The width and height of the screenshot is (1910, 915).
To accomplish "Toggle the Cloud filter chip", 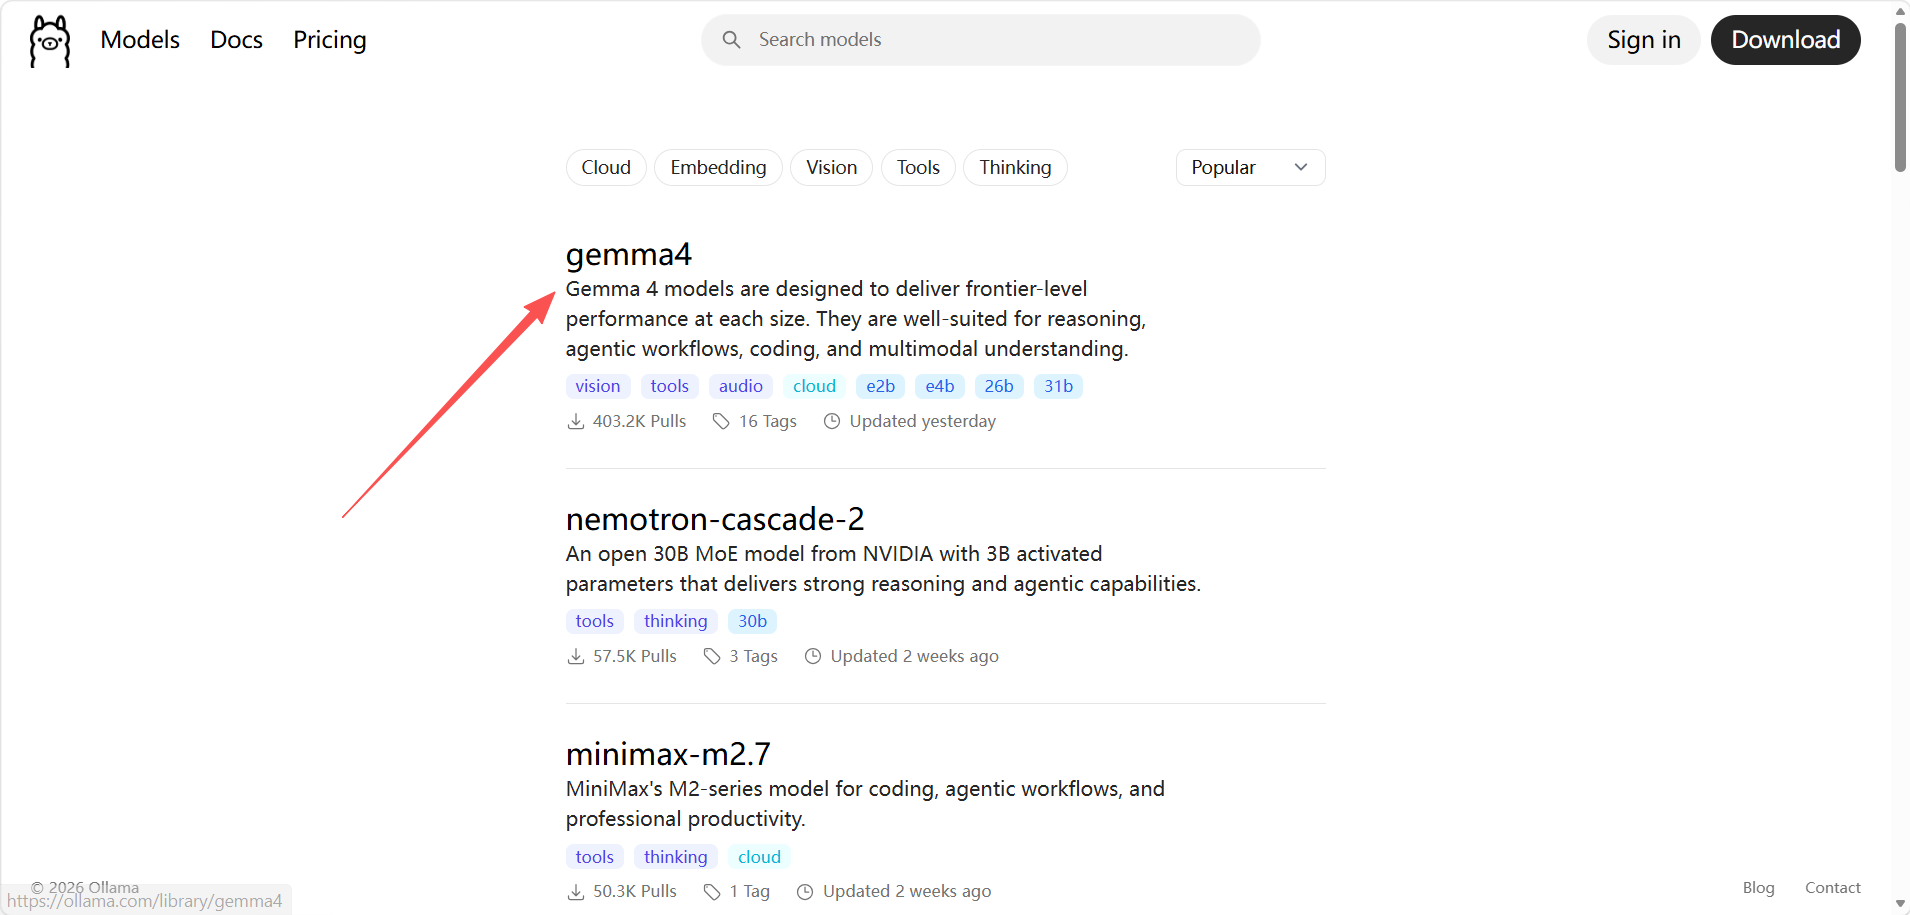I will 606,168.
